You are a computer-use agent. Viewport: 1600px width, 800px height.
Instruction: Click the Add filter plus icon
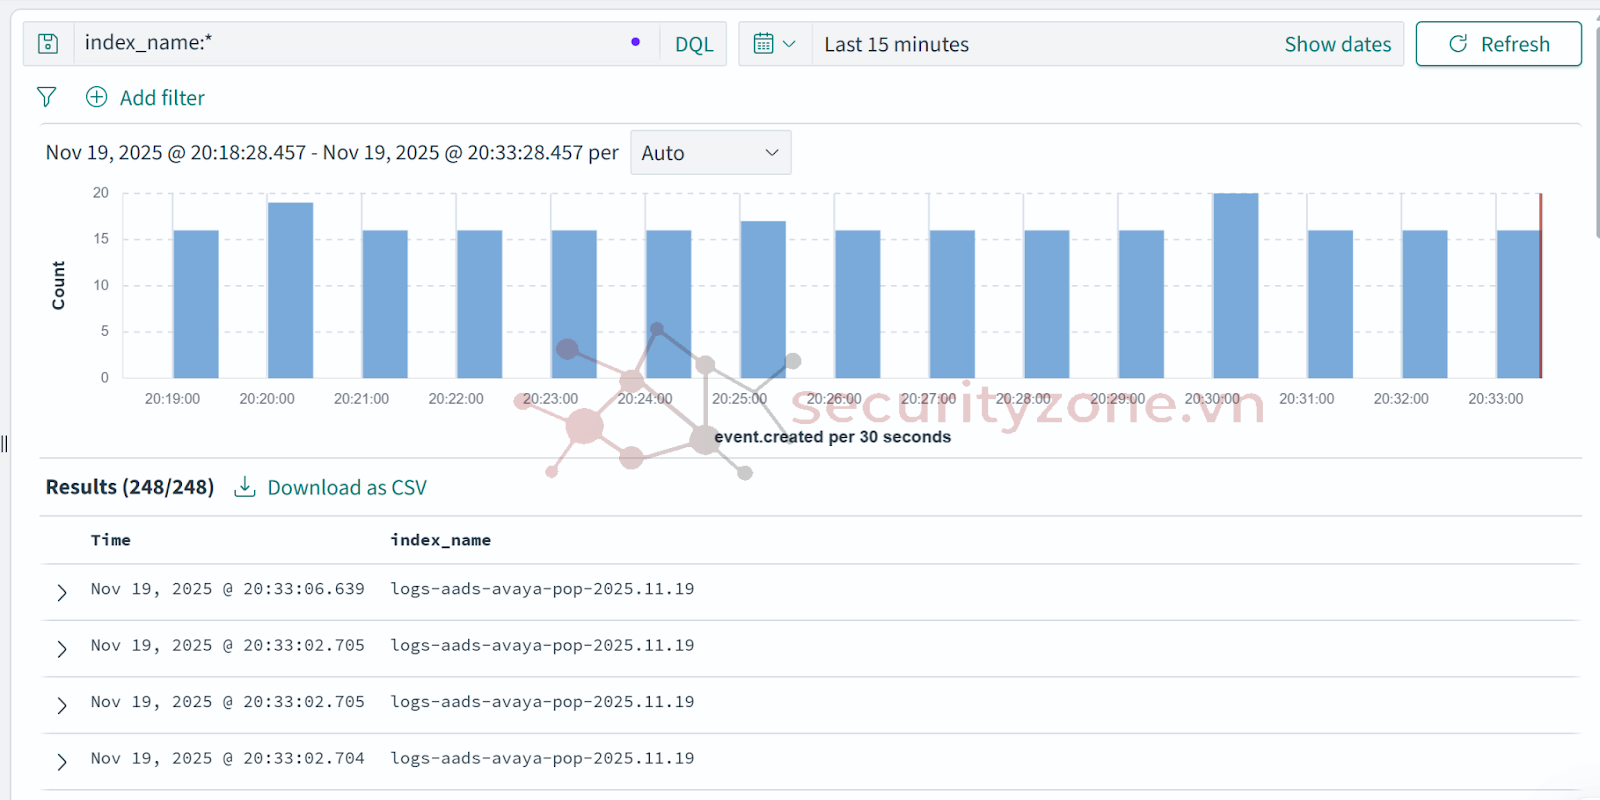96,97
